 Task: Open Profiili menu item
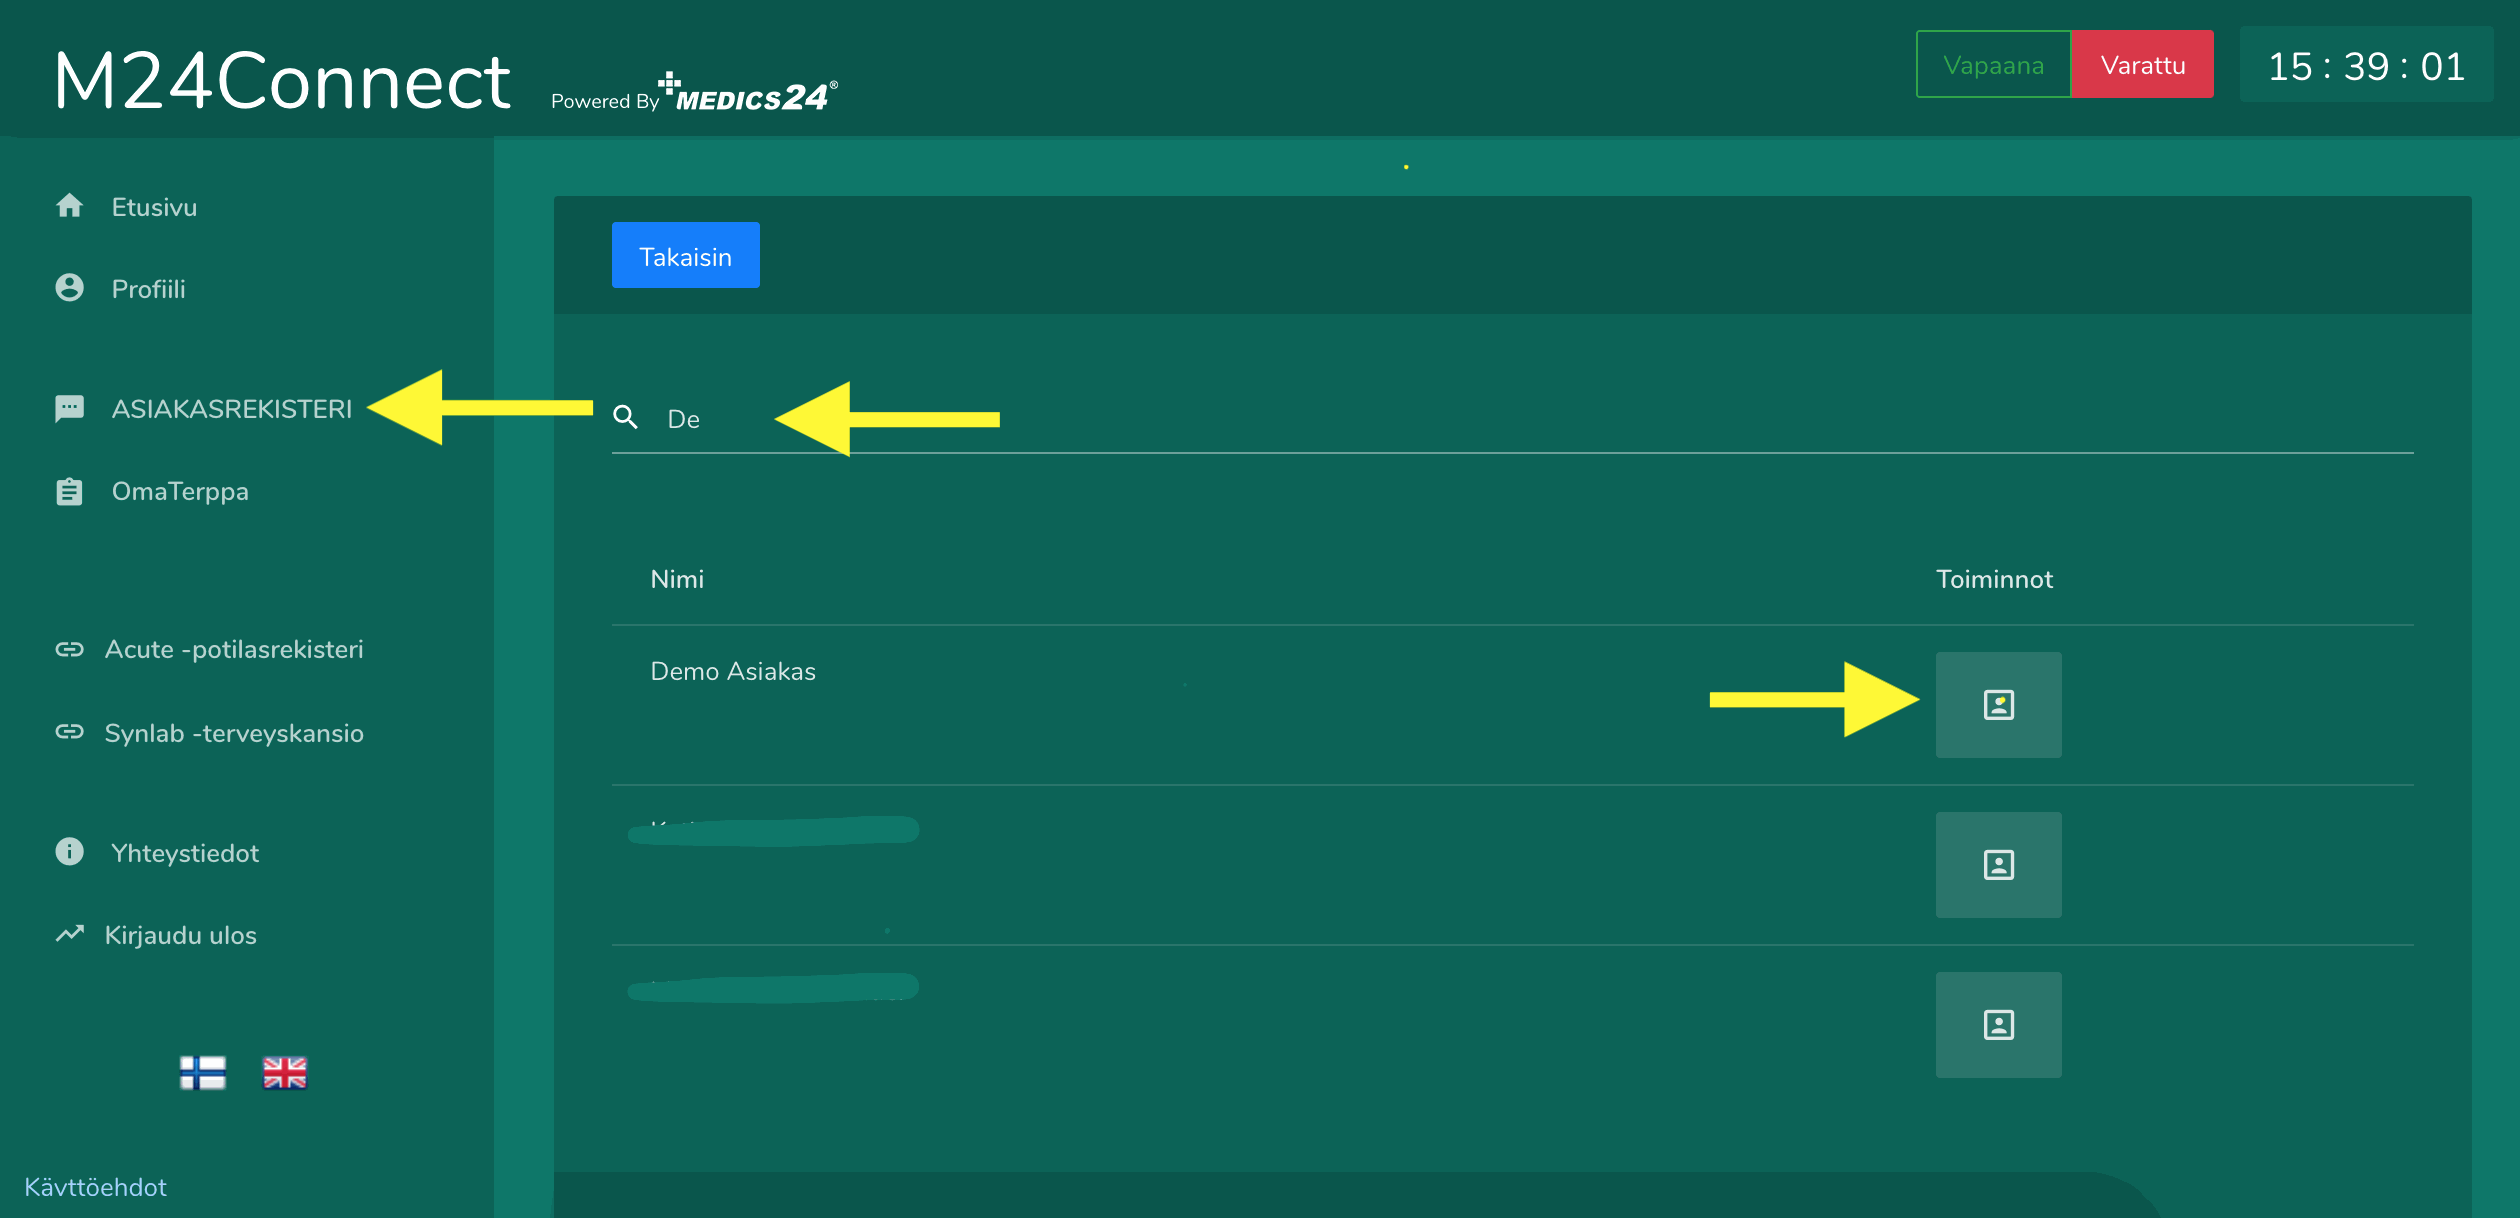click(x=148, y=289)
